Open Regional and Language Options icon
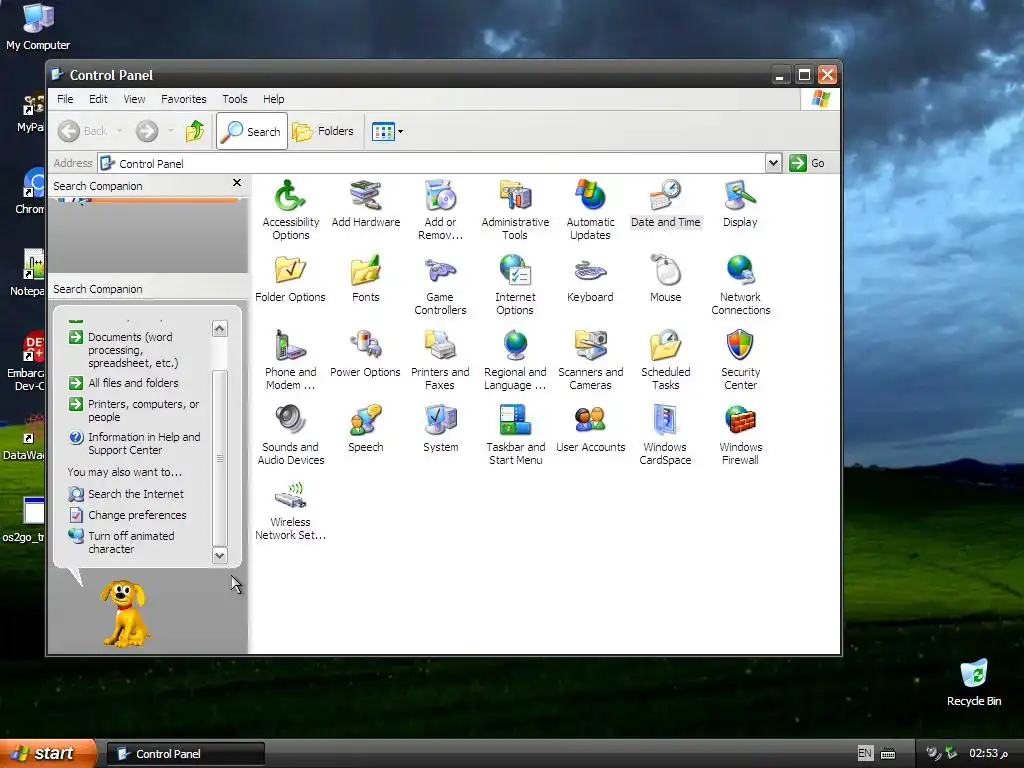 point(515,360)
